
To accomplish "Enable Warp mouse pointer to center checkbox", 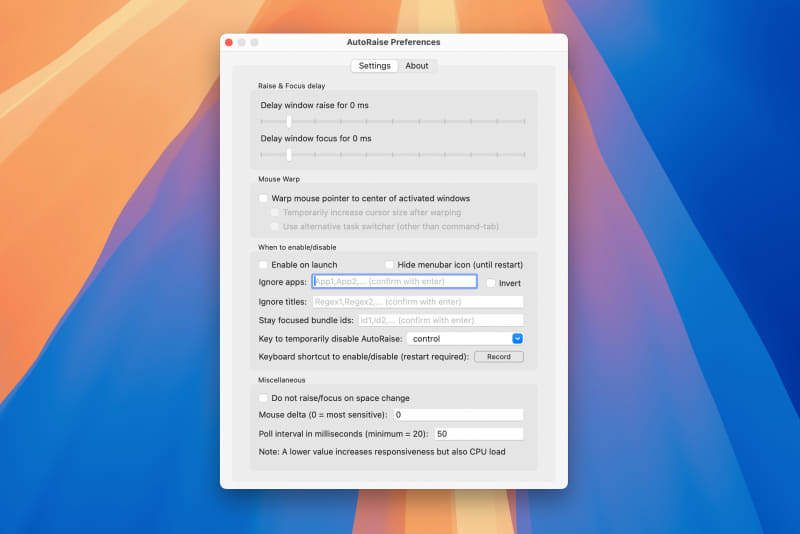I will (x=263, y=198).
